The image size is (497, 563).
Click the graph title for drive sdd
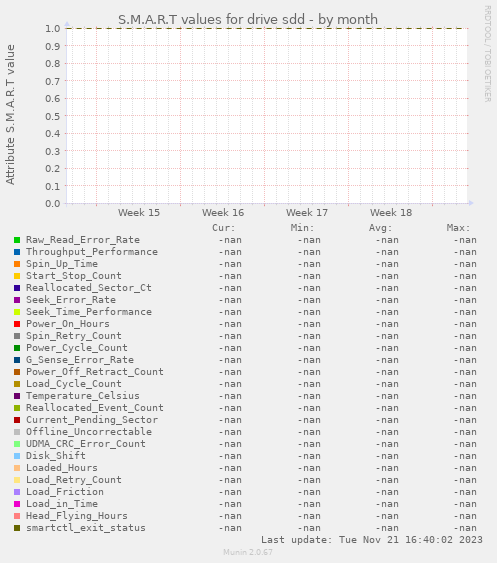[x=248, y=19]
